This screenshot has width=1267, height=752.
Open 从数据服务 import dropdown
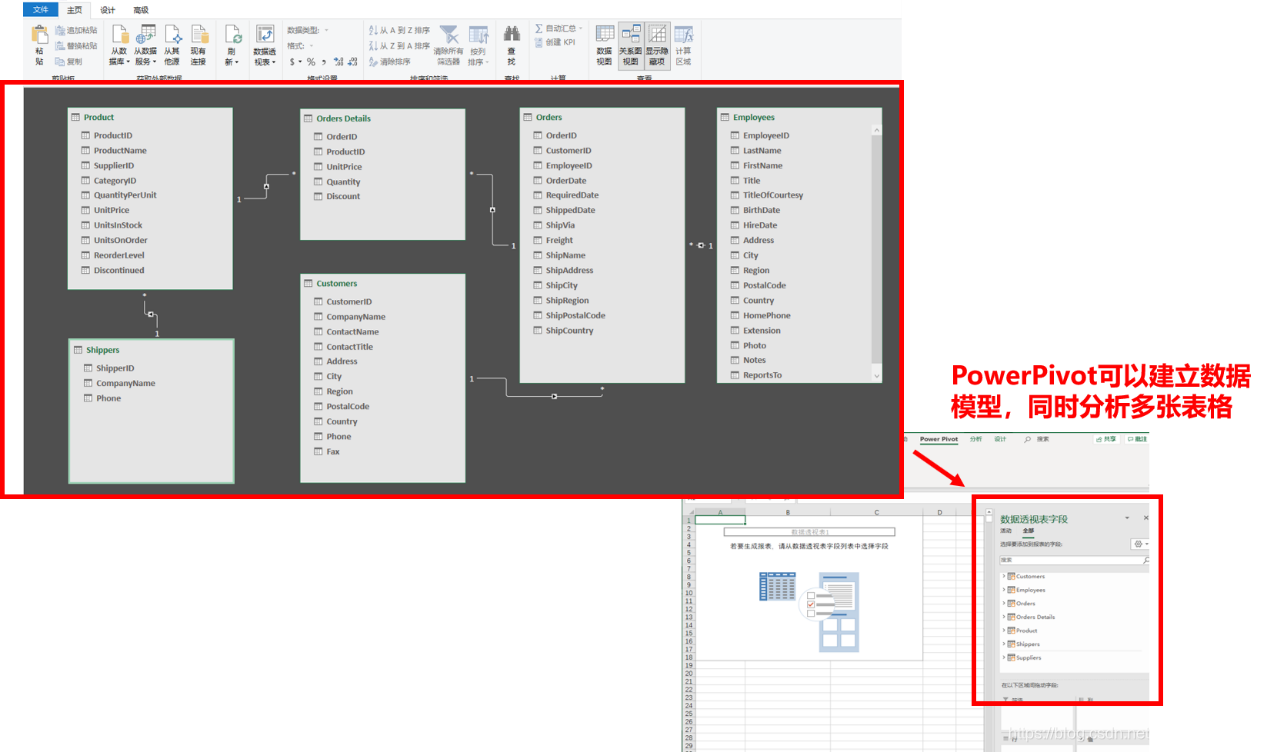click(x=146, y=45)
